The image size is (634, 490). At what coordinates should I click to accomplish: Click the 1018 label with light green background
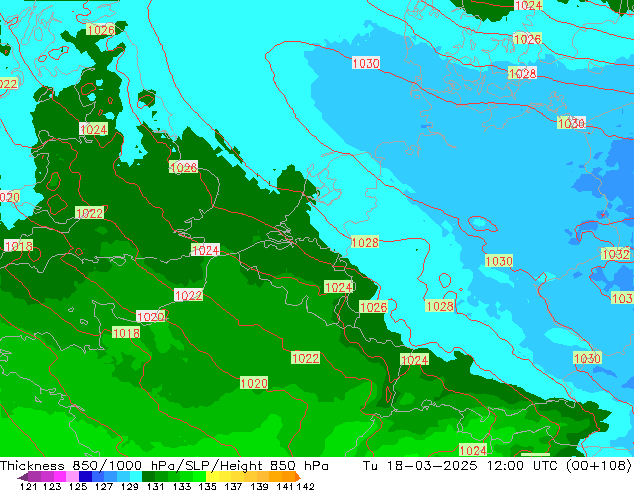tap(126, 333)
